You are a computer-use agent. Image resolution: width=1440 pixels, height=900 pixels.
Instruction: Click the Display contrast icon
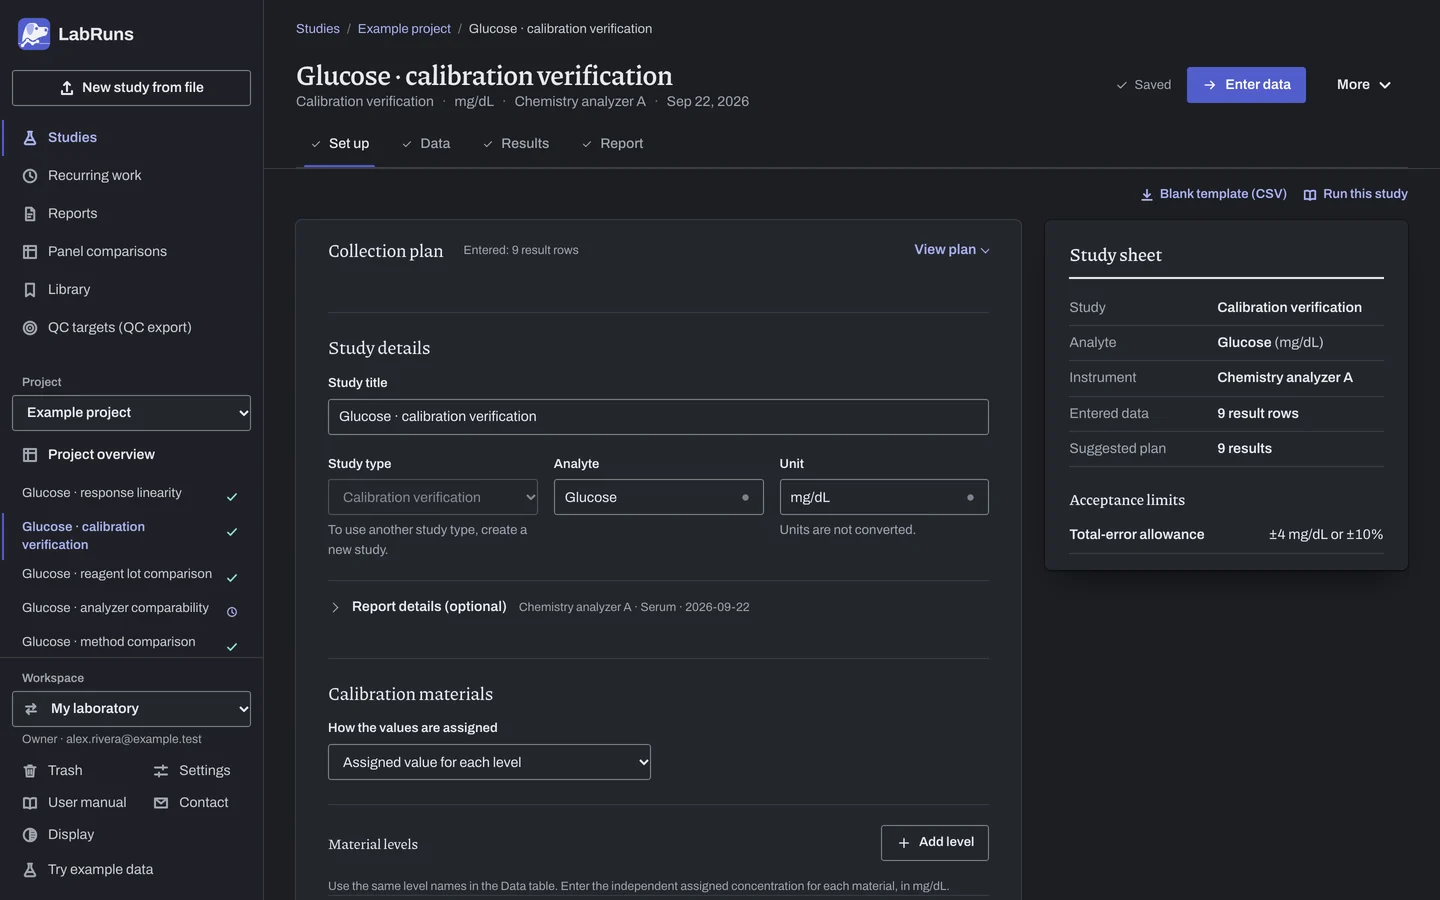[x=30, y=835]
